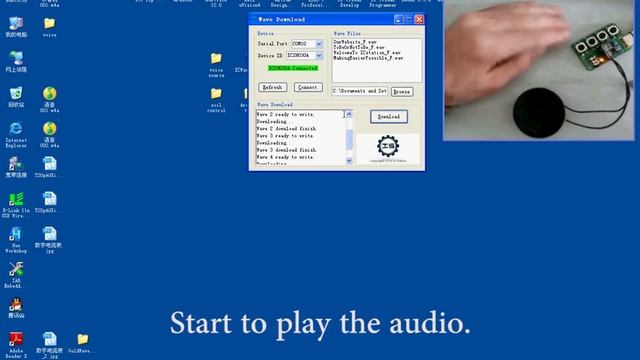Viewport: 640px width, 360px height.
Task: Click 'Wave 4 ready to write' log line
Action: [x=285, y=157]
